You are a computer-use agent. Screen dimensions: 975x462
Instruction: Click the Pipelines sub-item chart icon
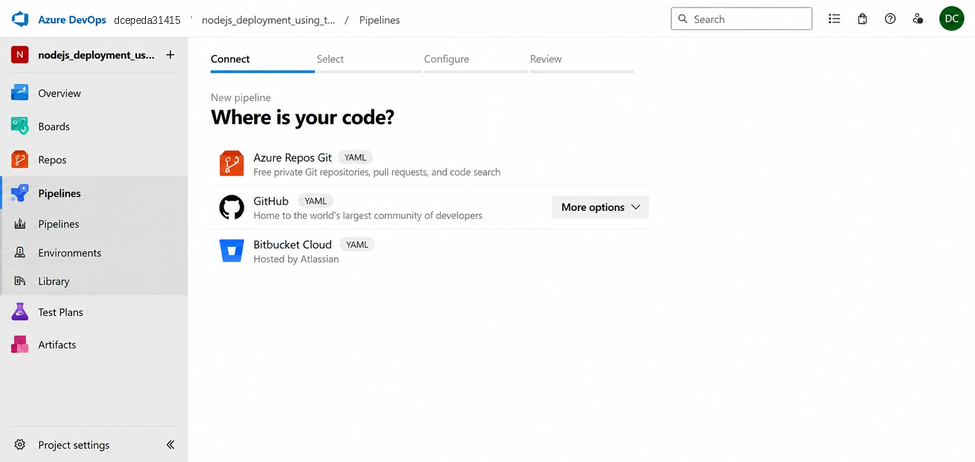pos(20,224)
